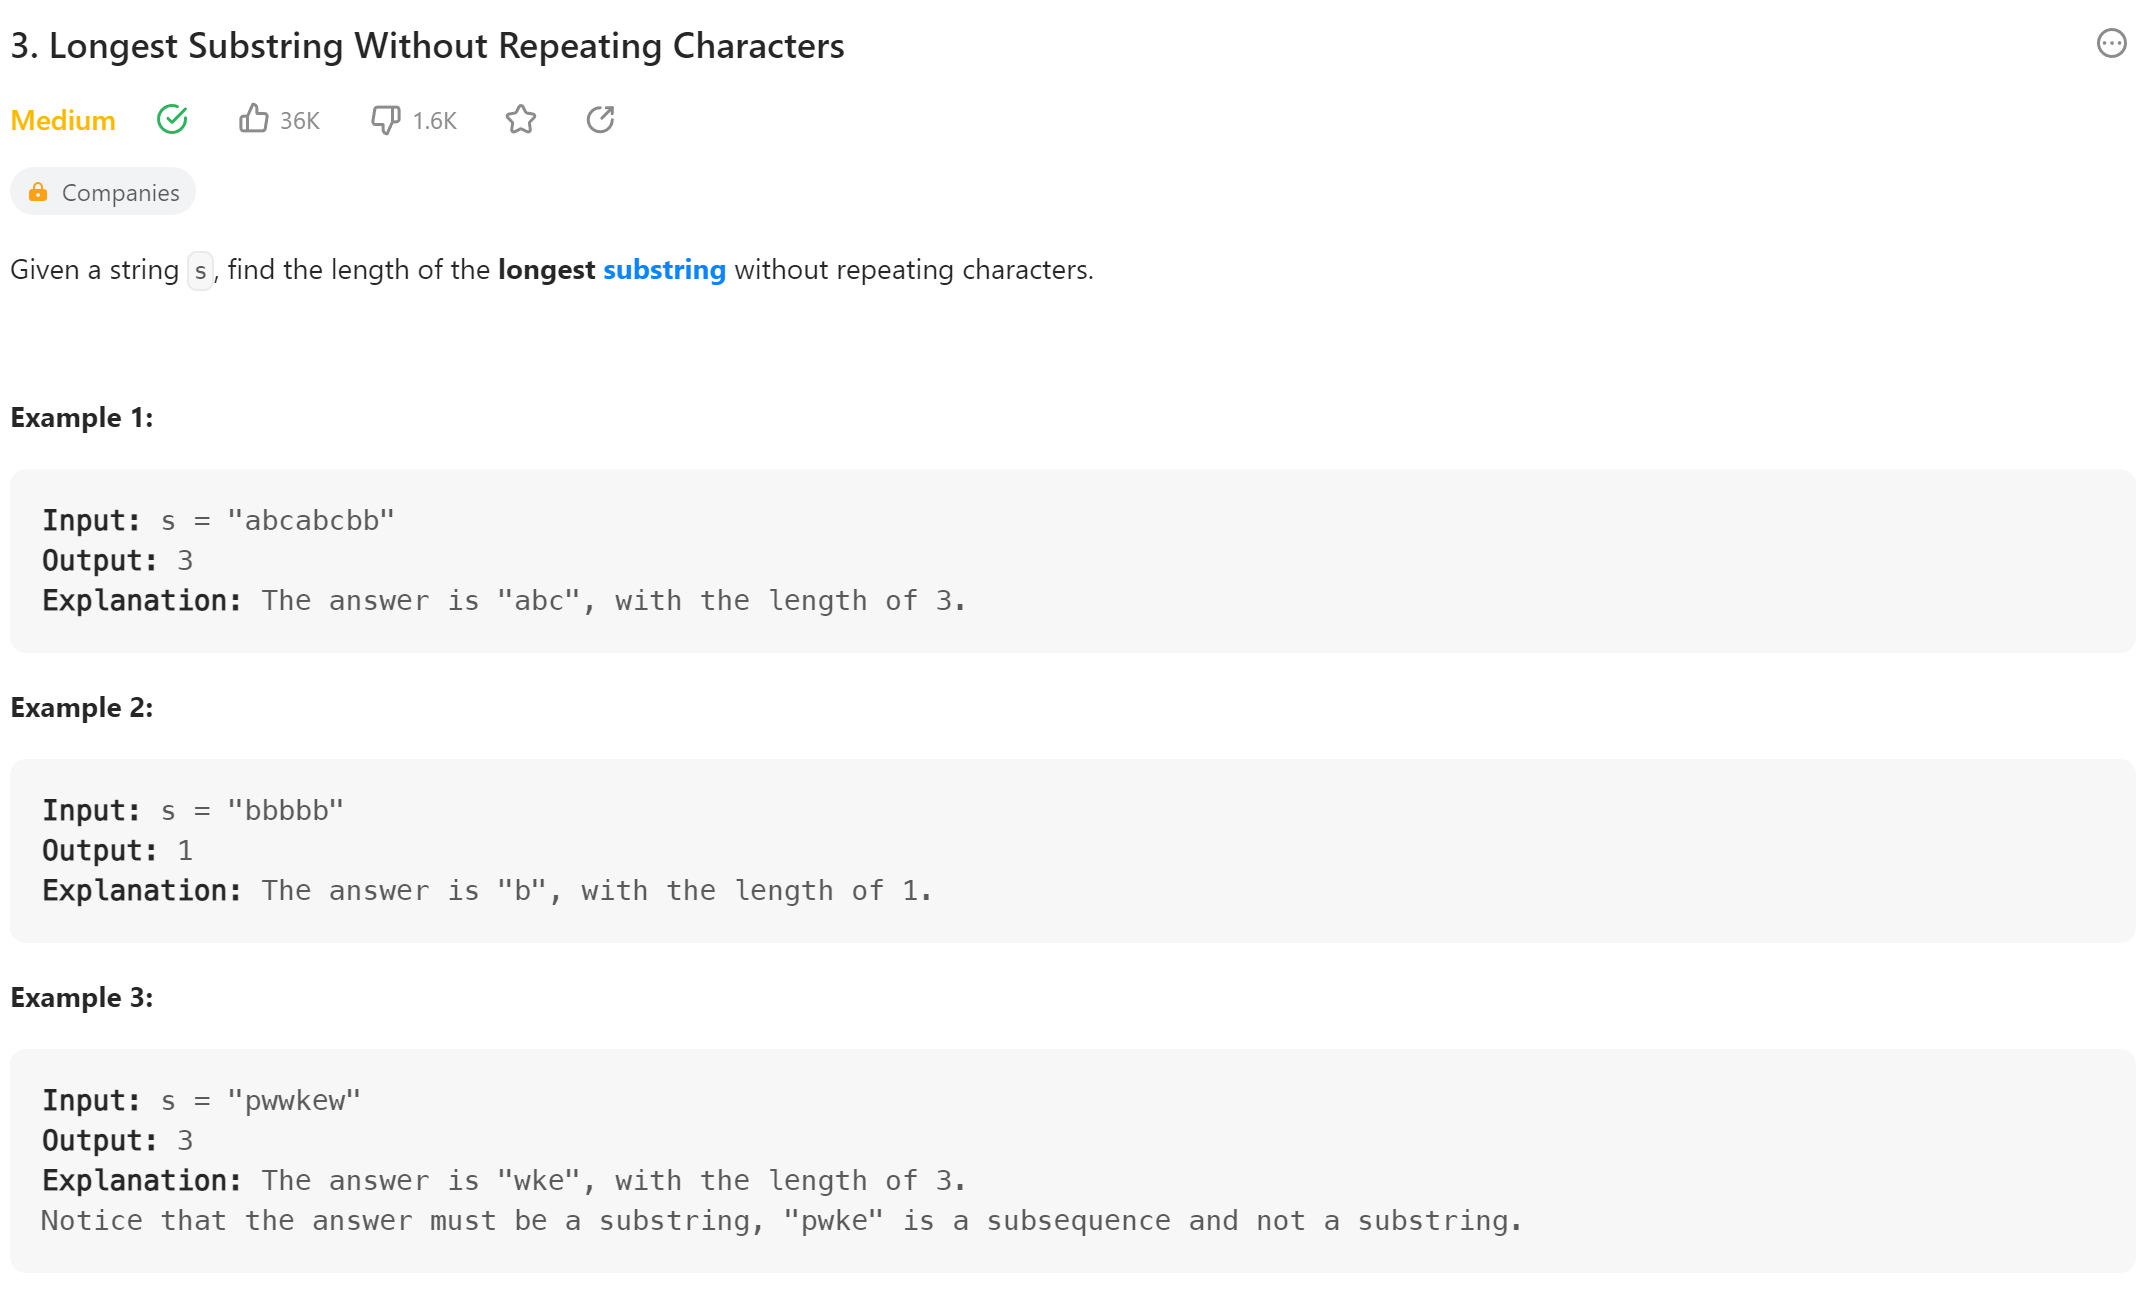
Task: Click the 36K likes count
Action: 299,121
